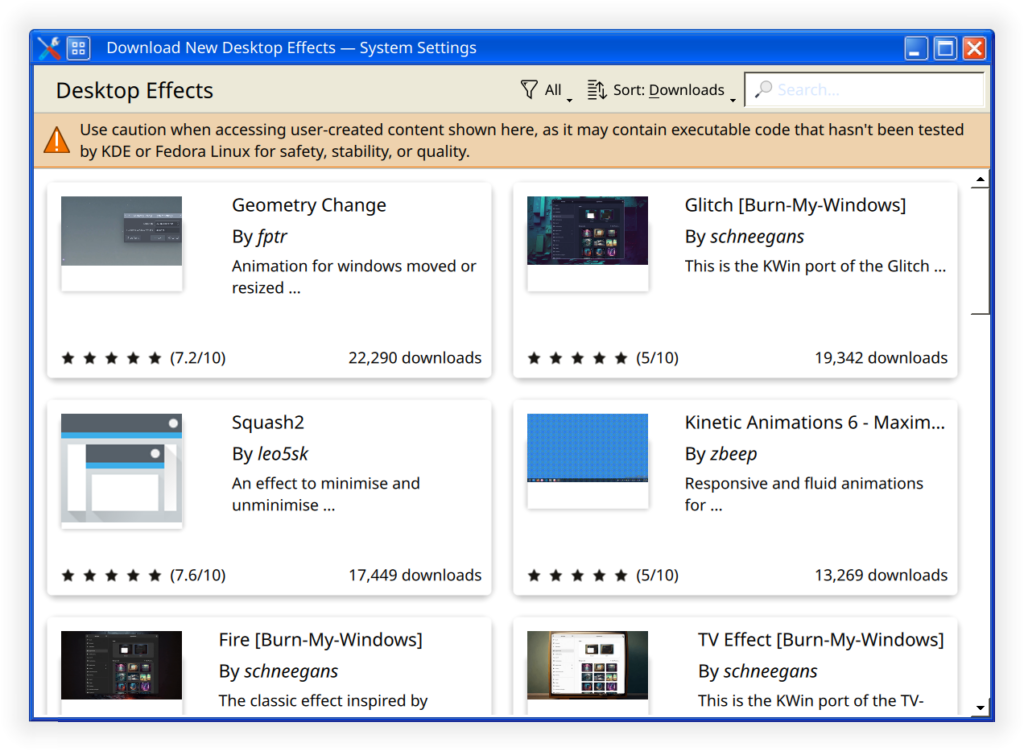Select the Kinetic Animations 6 title
Image resolution: width=1024 pixels, height=751 pixels.
pyautogui.click(x=814, y=423)
